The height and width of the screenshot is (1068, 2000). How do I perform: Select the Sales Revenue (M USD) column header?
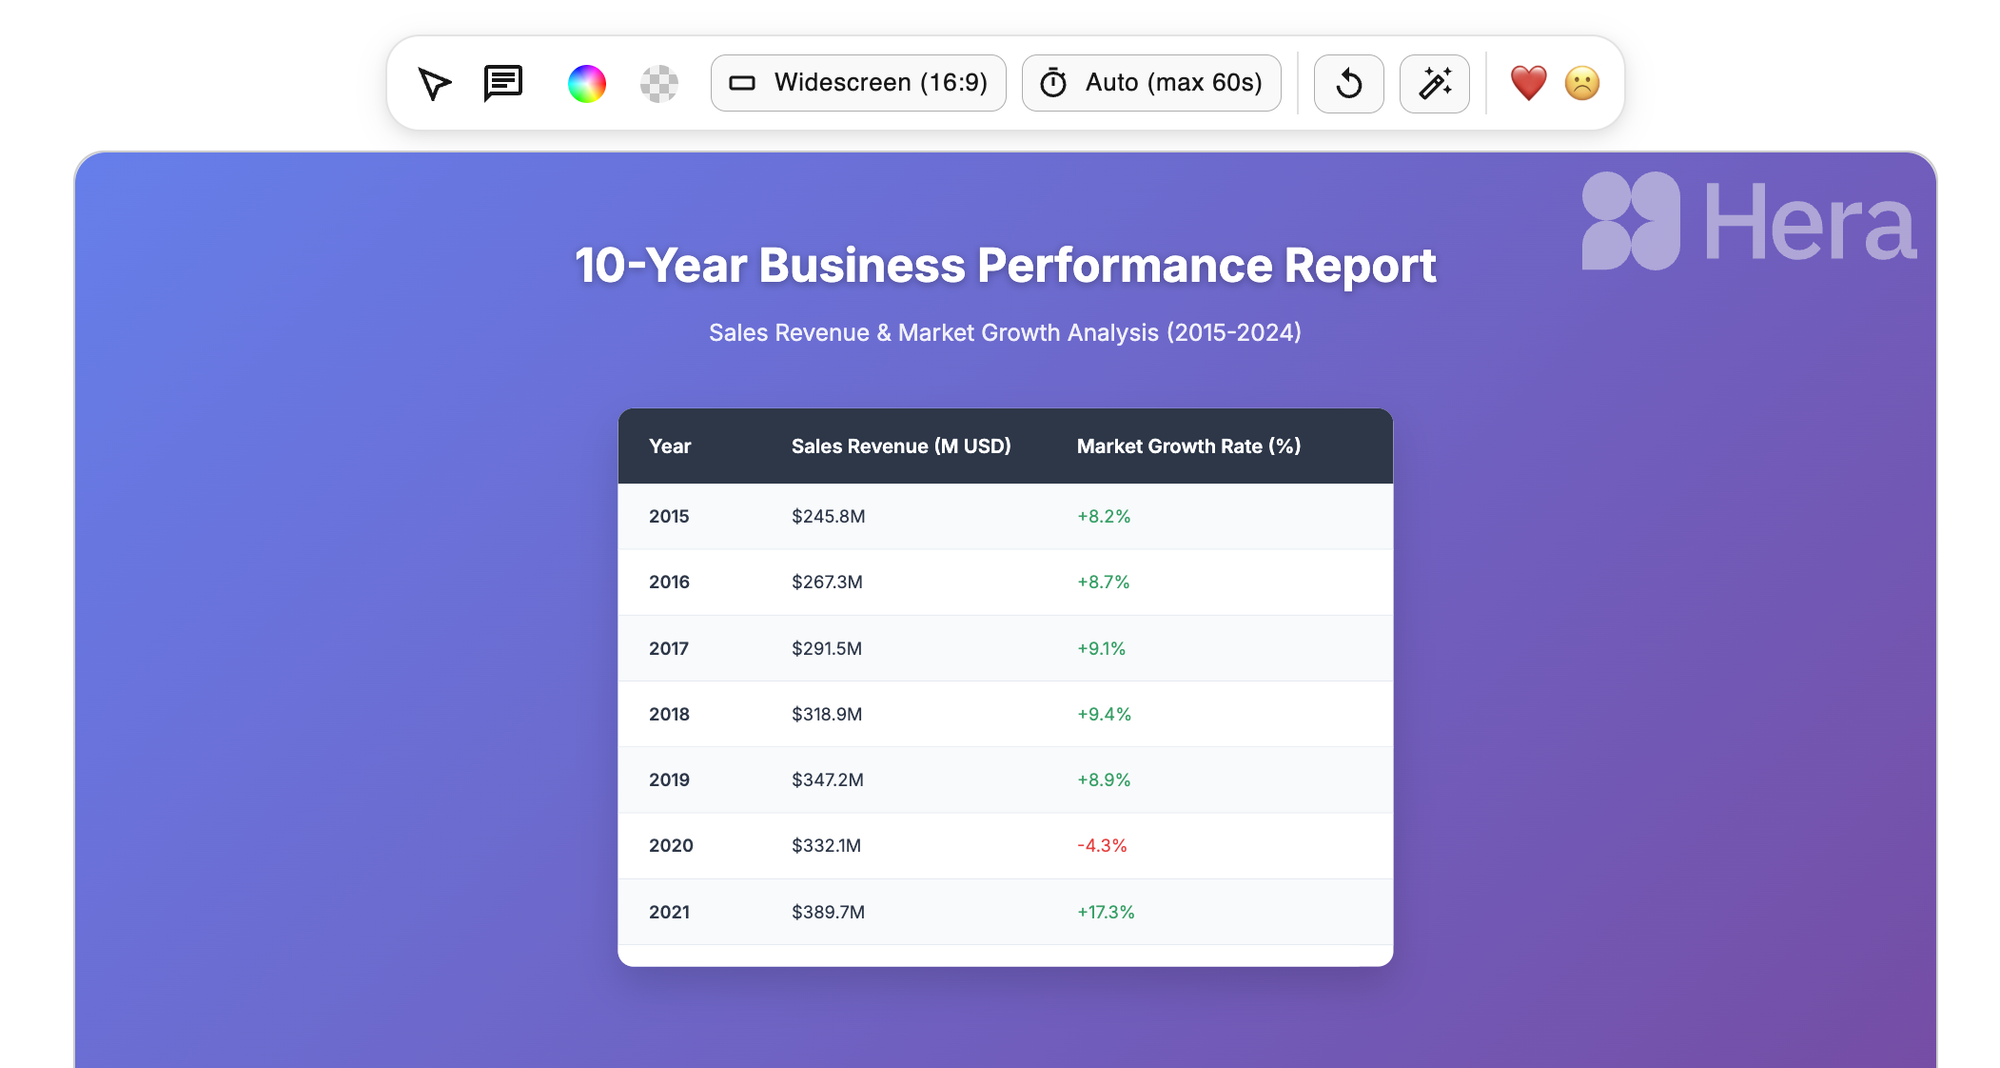click(901, 446)
